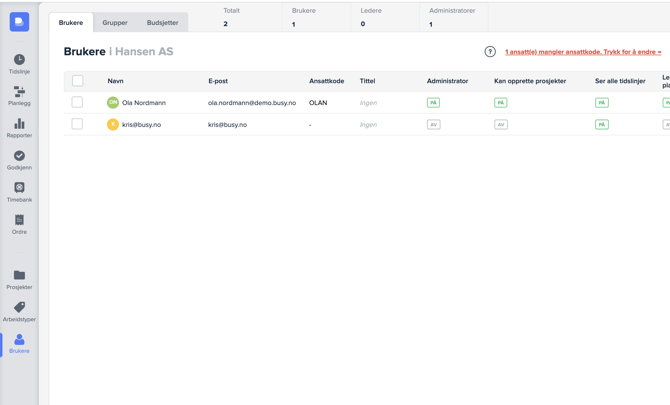
Task: Toggle Ser alle tidslinjer for kris@busy.no
Action: (601, 125)
